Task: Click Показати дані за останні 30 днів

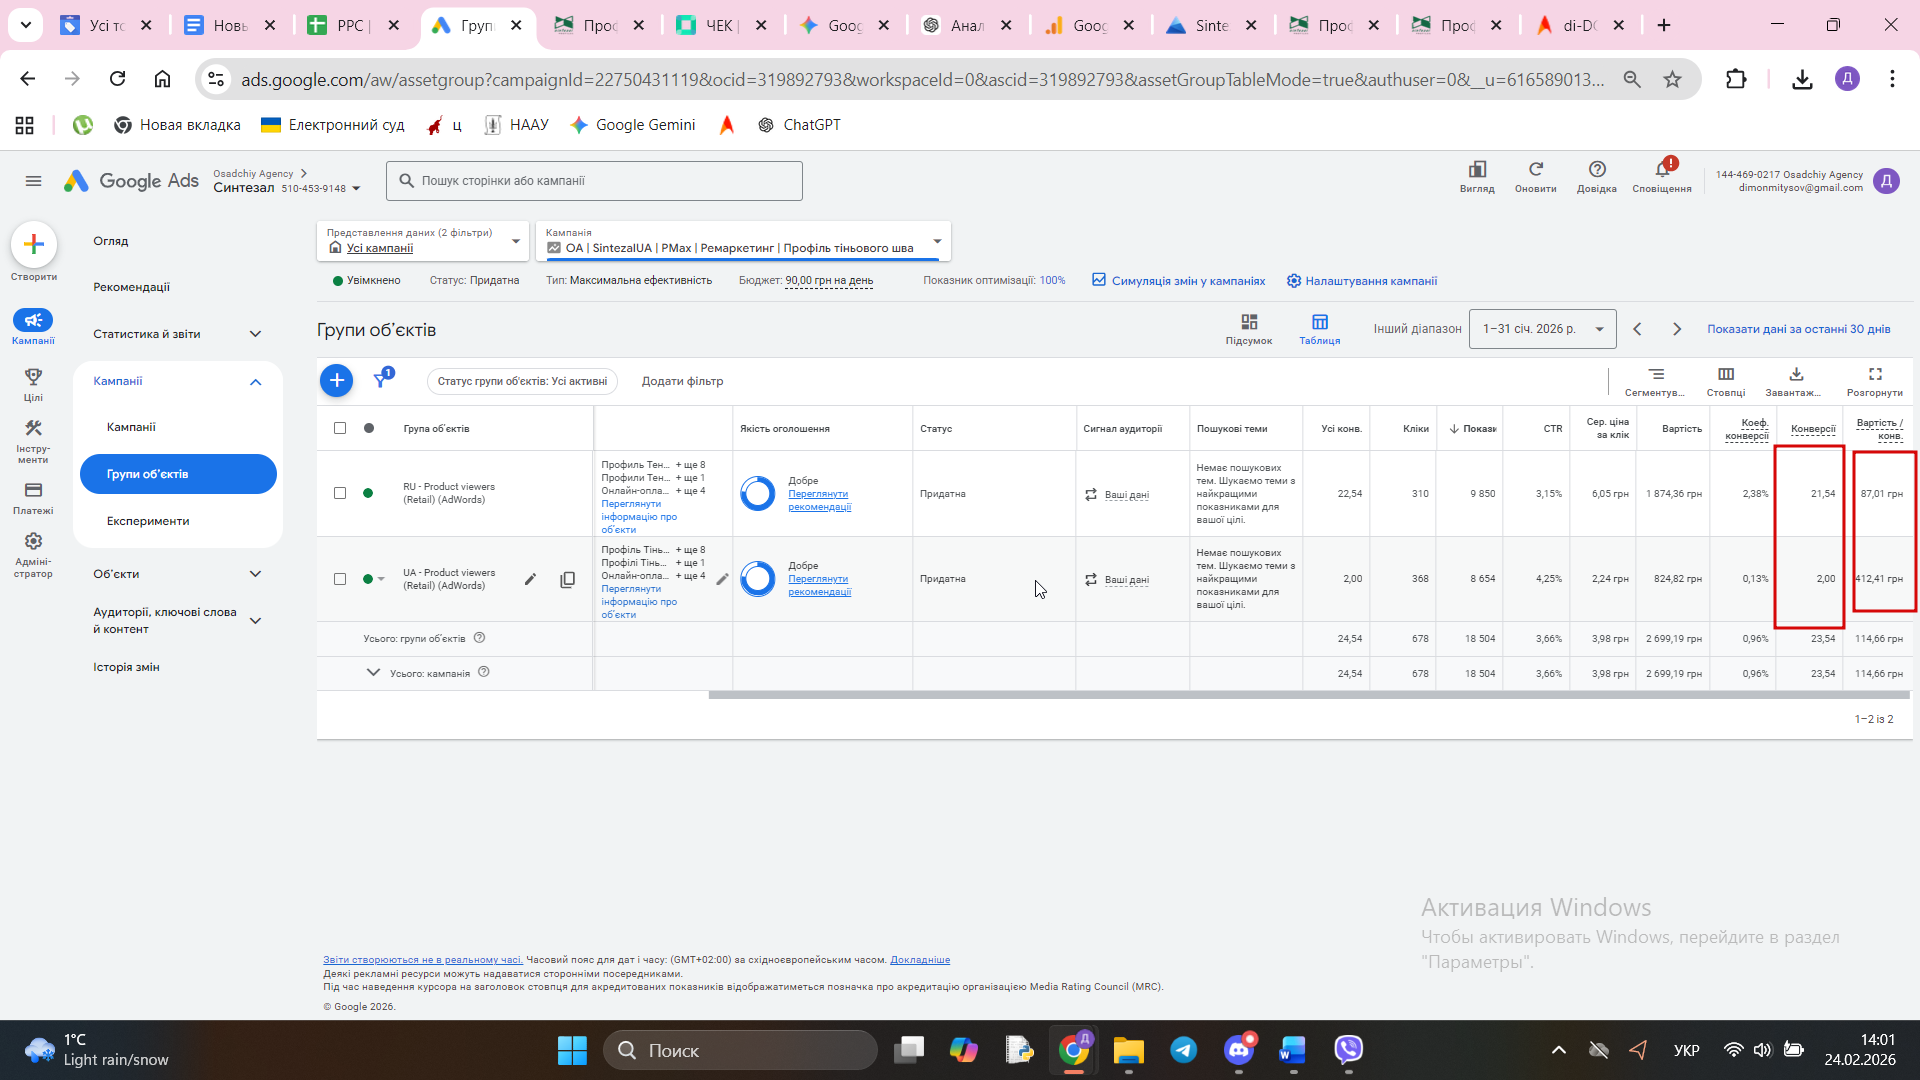Action: (x=1798, y=329)
